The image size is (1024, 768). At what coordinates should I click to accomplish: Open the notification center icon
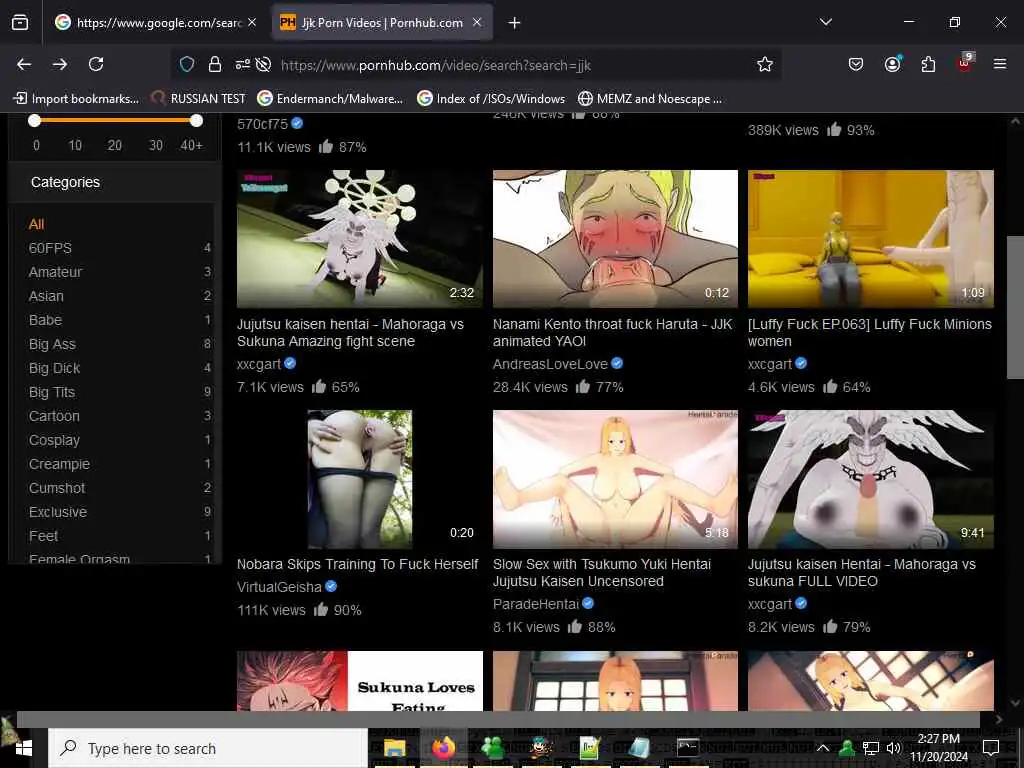pos(991,748)
